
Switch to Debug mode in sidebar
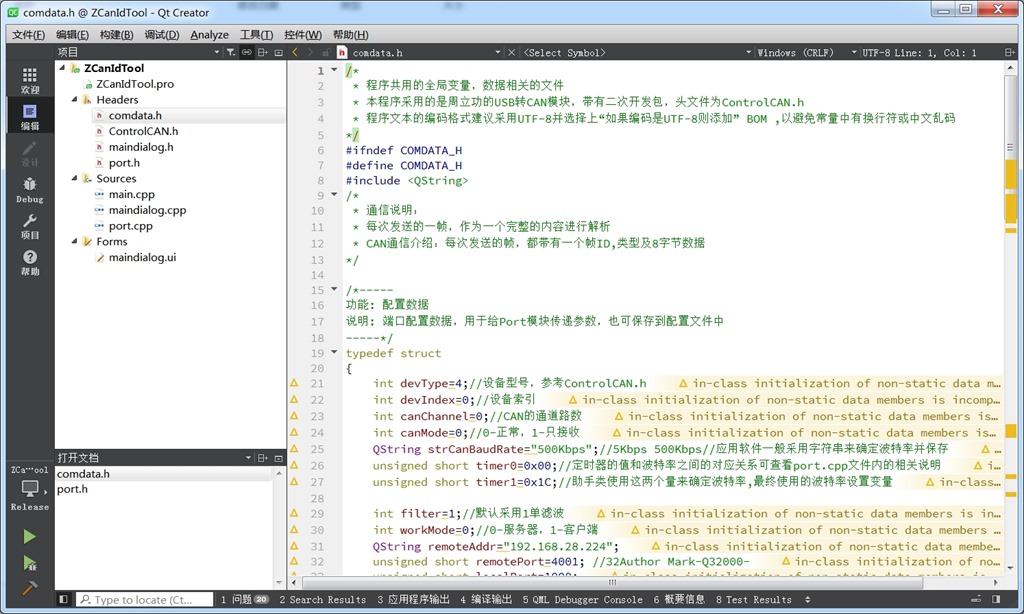(29, 190)
